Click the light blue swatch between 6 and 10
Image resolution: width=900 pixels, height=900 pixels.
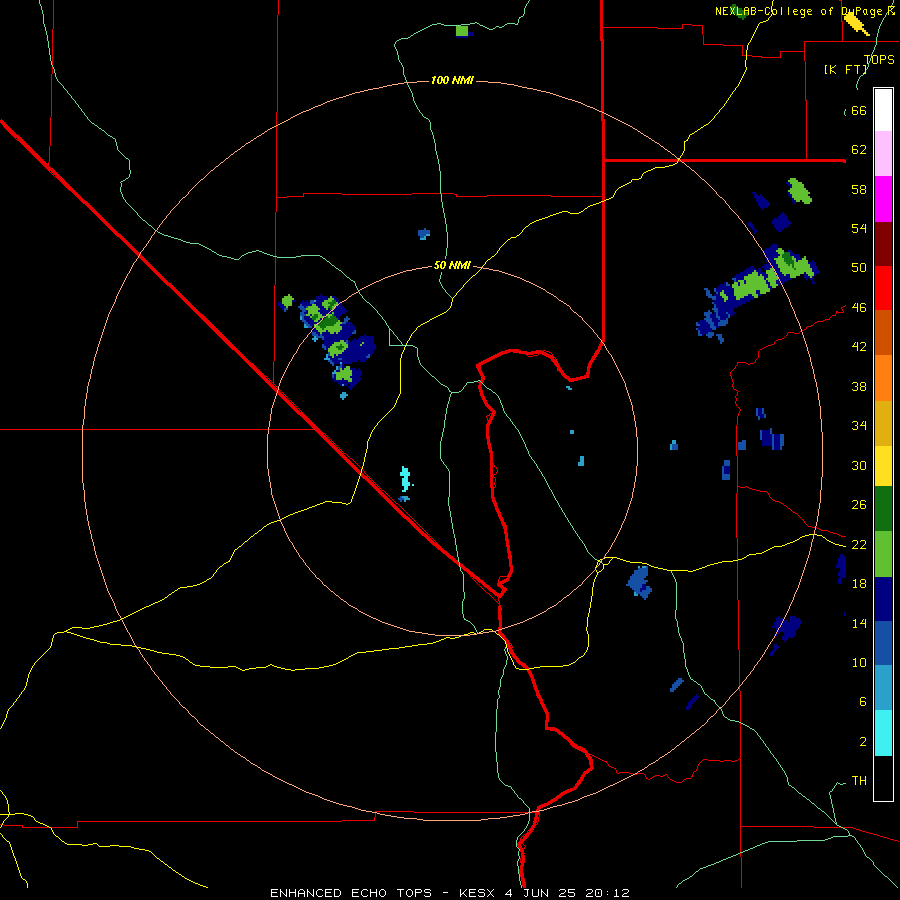[x=883, y=688]
